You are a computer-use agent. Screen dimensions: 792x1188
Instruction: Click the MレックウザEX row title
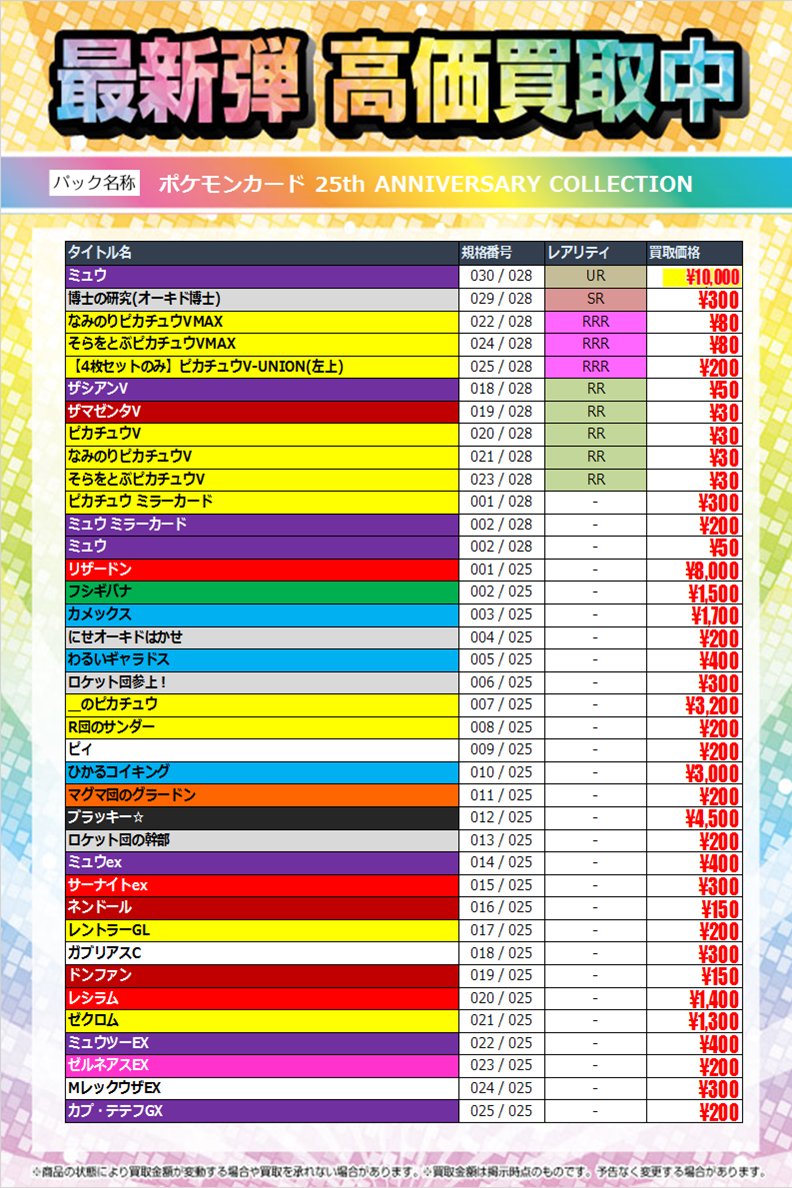pyautogui.click(x=261, y=1087)
